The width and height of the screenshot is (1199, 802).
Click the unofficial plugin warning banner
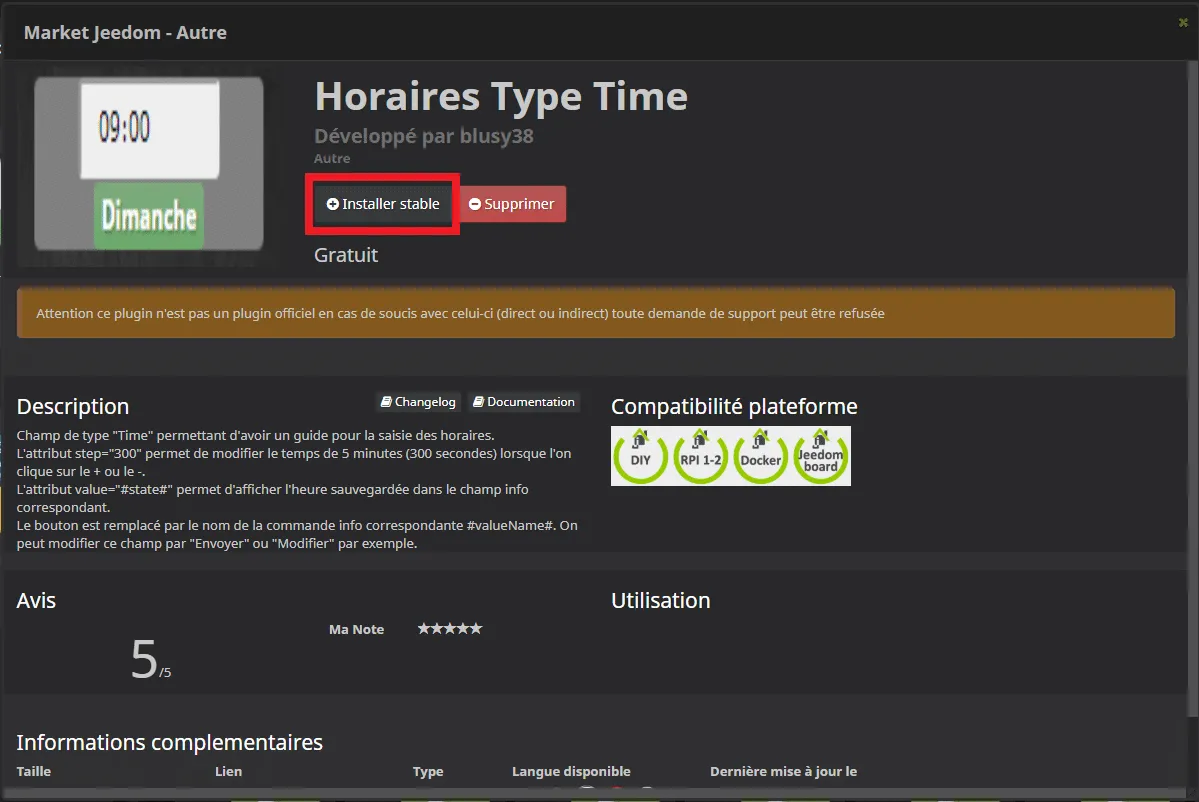[596, 313]
